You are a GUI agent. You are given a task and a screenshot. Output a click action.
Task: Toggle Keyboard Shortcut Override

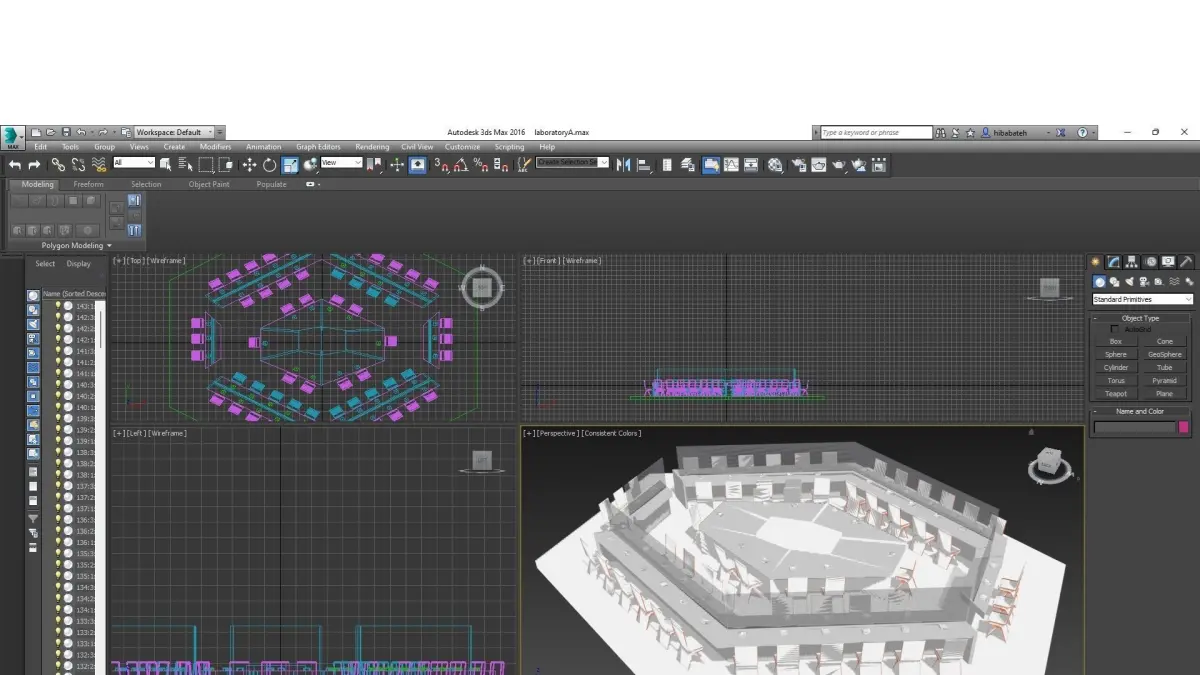[418, 165]
